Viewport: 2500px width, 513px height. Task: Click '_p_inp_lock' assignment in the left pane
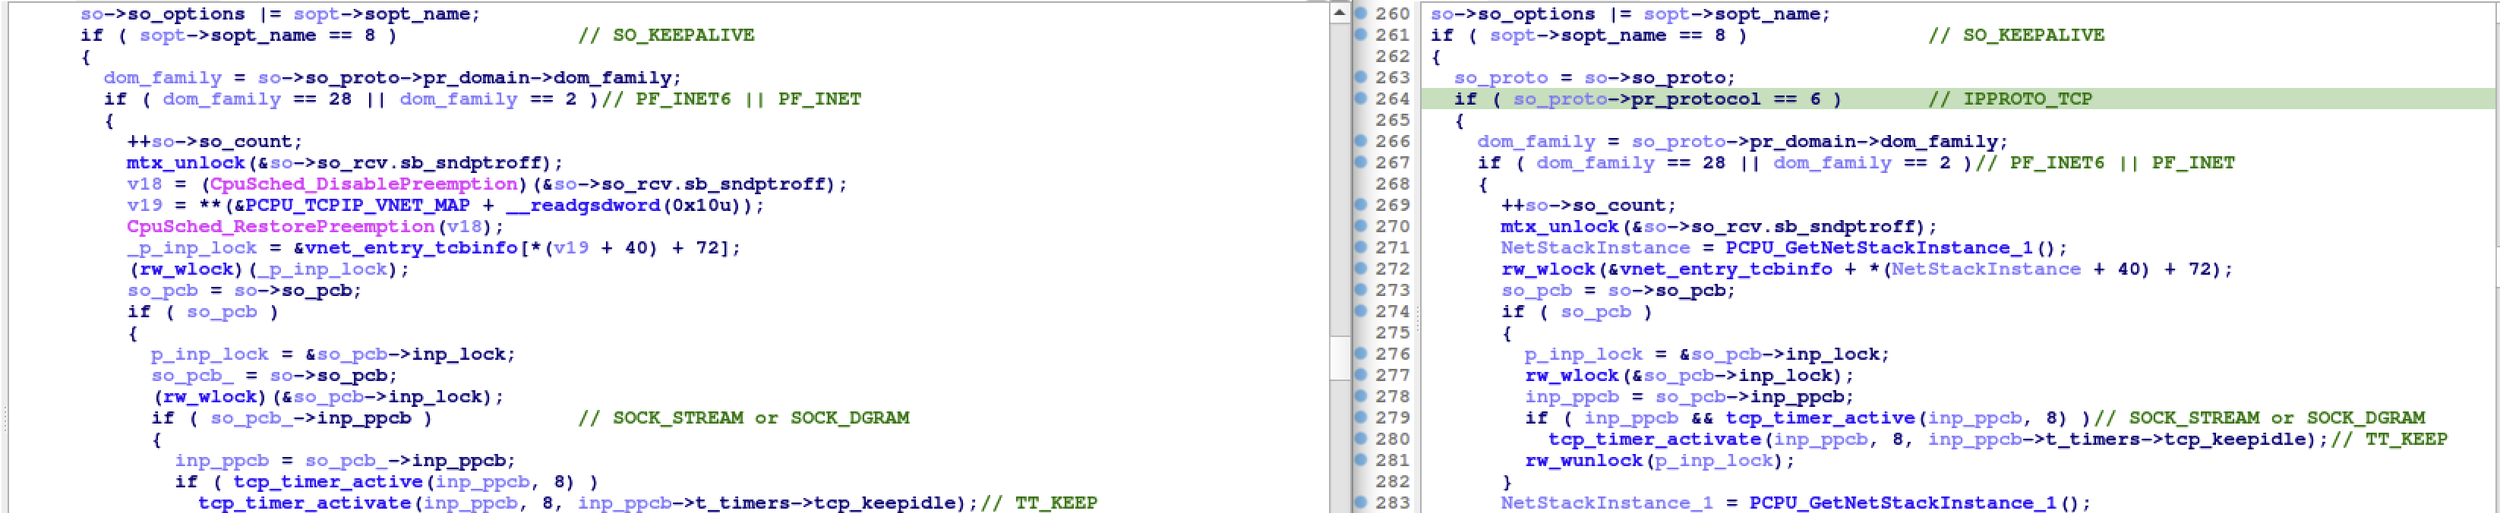pyautogui.click(x=192, y=248)
